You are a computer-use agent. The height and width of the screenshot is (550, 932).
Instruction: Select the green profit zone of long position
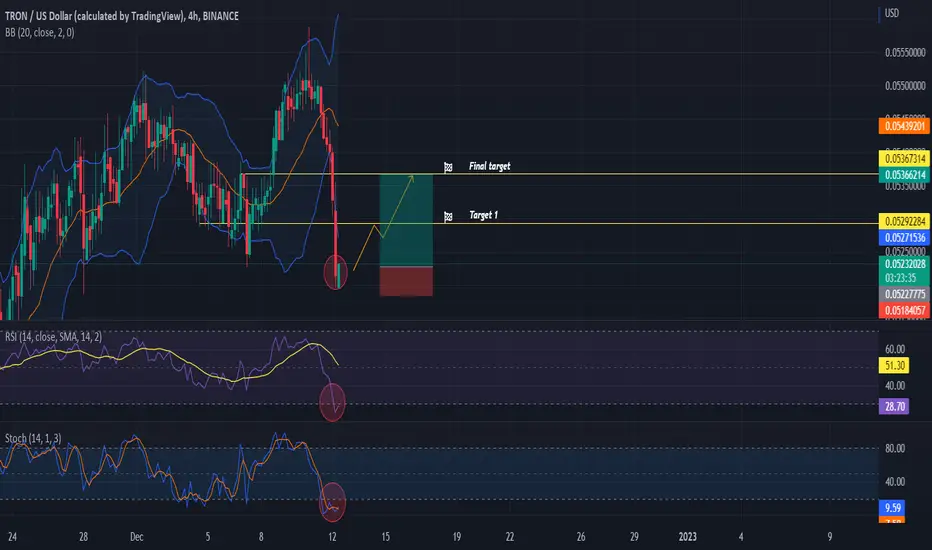tap(406, 220)
